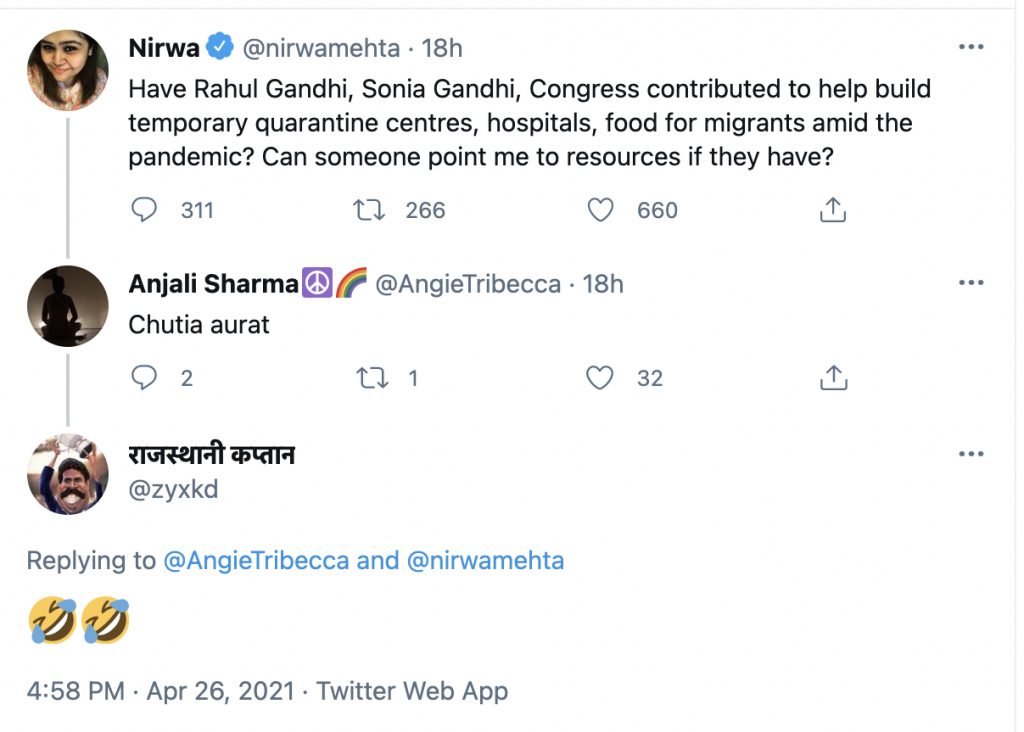
Task: Like Nirwa's tweet with heart icon
Action: (599, 210)
